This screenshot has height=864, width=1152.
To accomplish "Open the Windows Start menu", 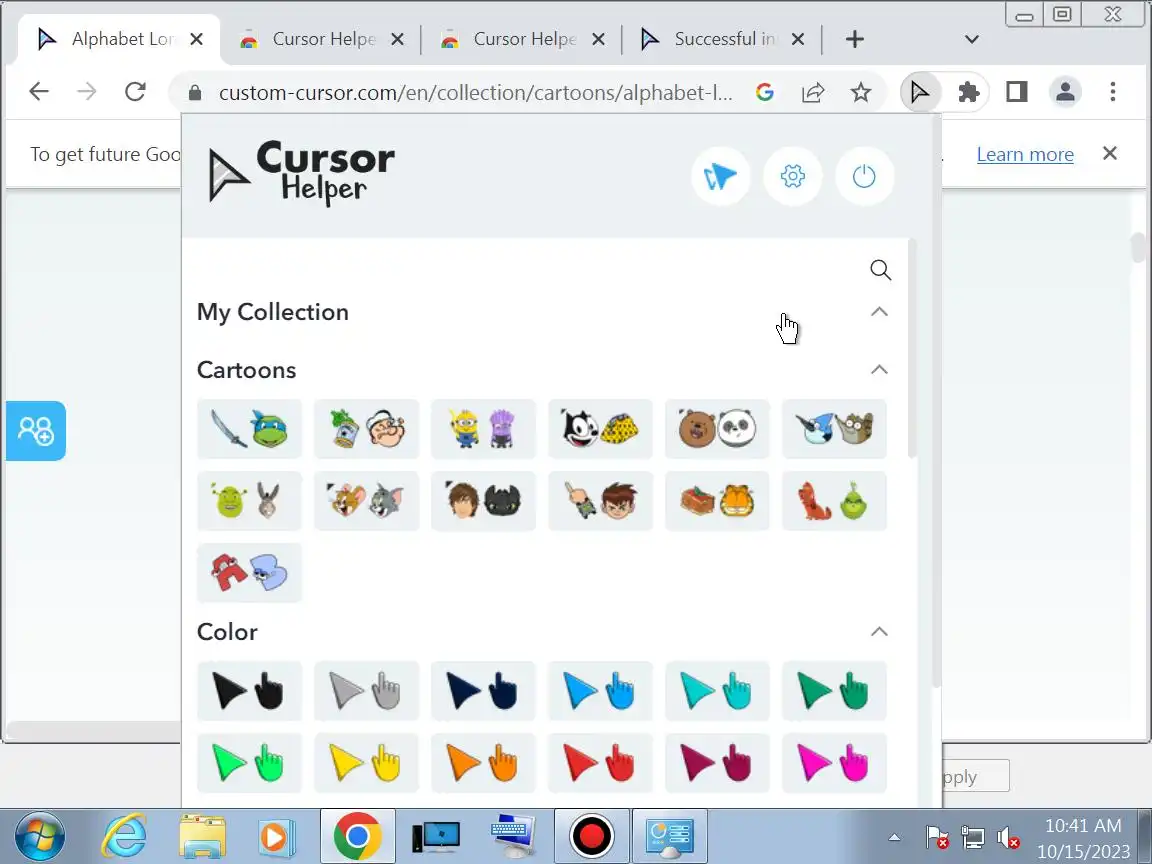I will coord(40,836).
